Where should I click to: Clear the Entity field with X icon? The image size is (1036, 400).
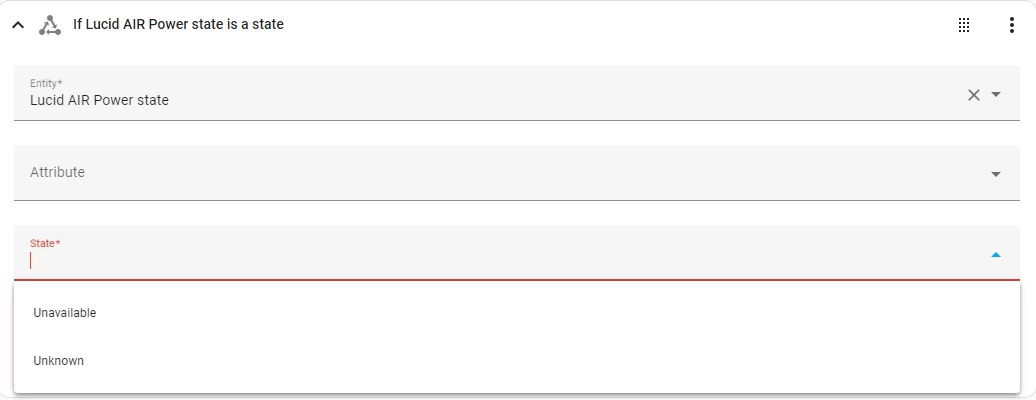point(974,95)
